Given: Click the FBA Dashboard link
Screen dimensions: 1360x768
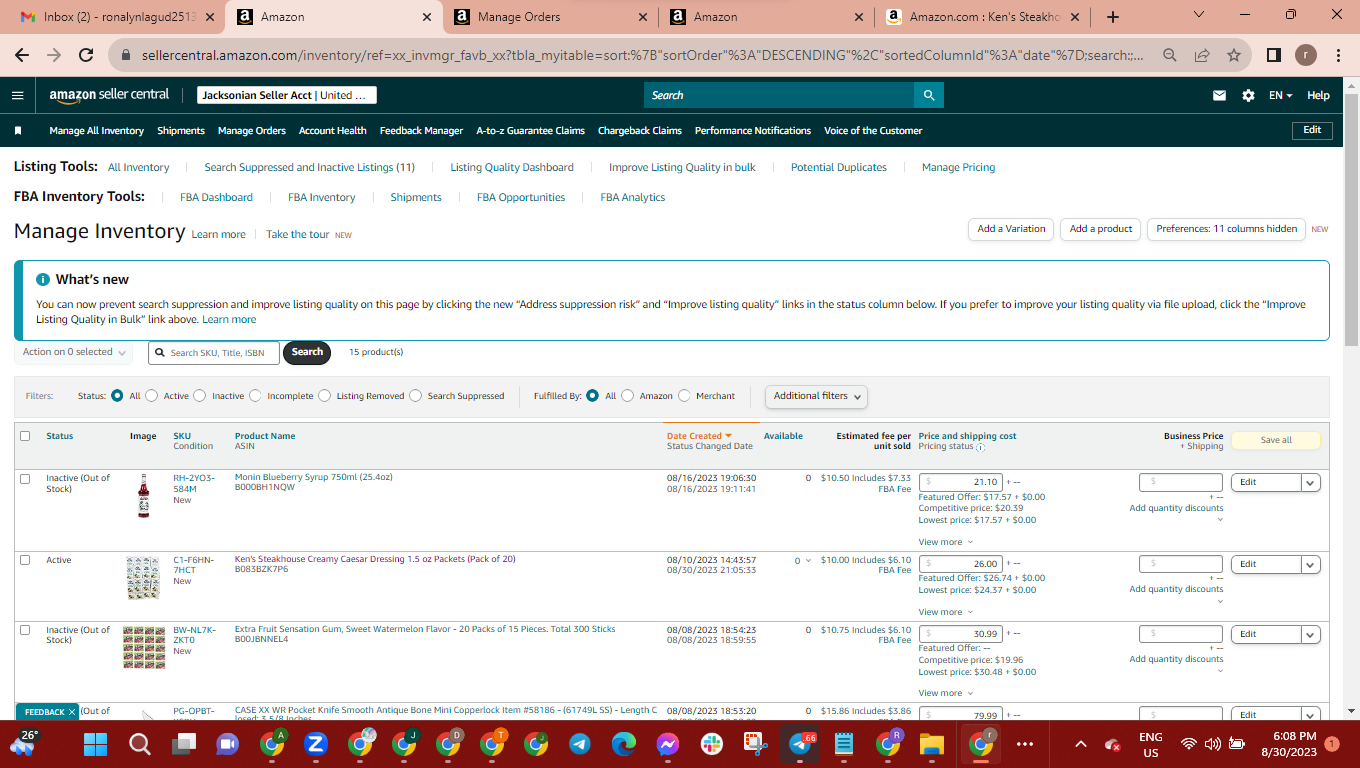Looking at the screenshot, I should tap(217, 198).
